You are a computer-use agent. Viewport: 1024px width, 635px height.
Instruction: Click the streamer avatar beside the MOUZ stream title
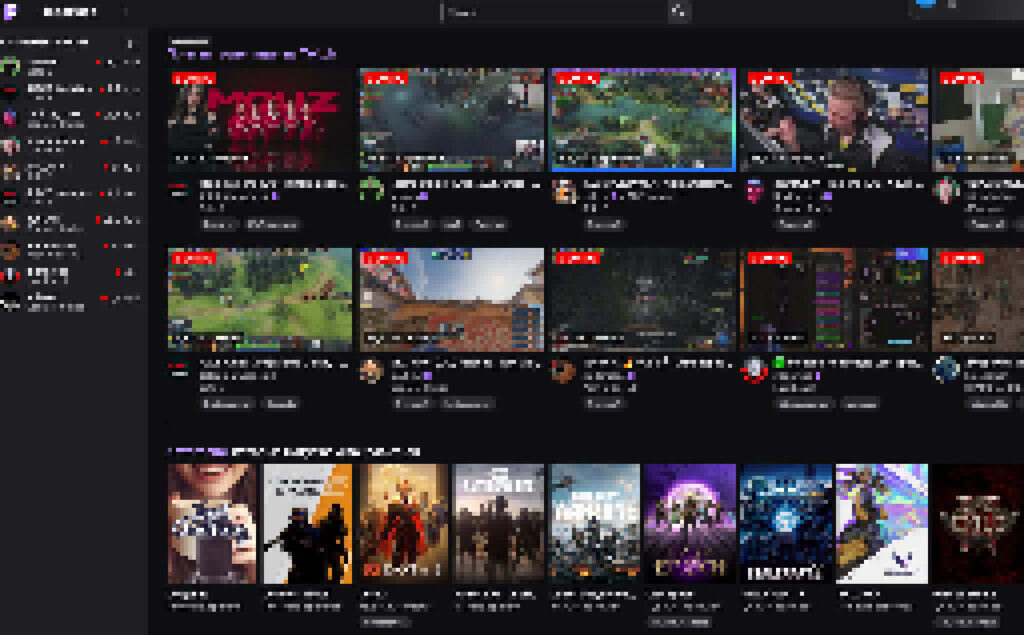pyautogui.click(x=179, y=191)
